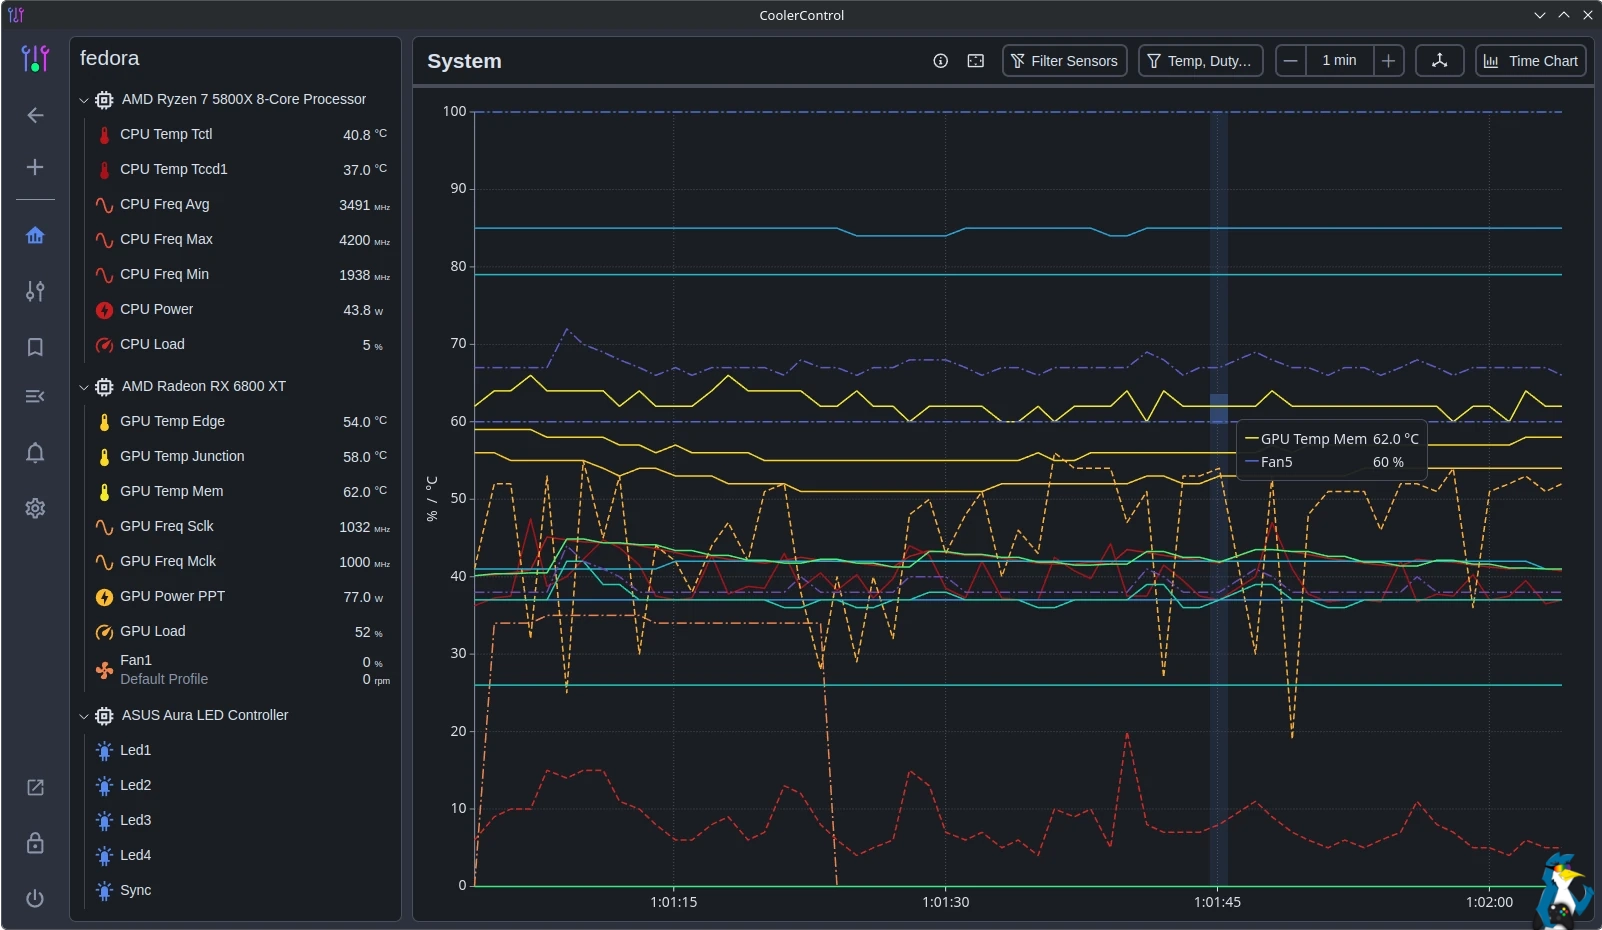The height and width of the screenshot is (930, 1602).
Task: Open the Temp, Duty data type filter
Action: pyautogui.click(x=1200, y=61)
